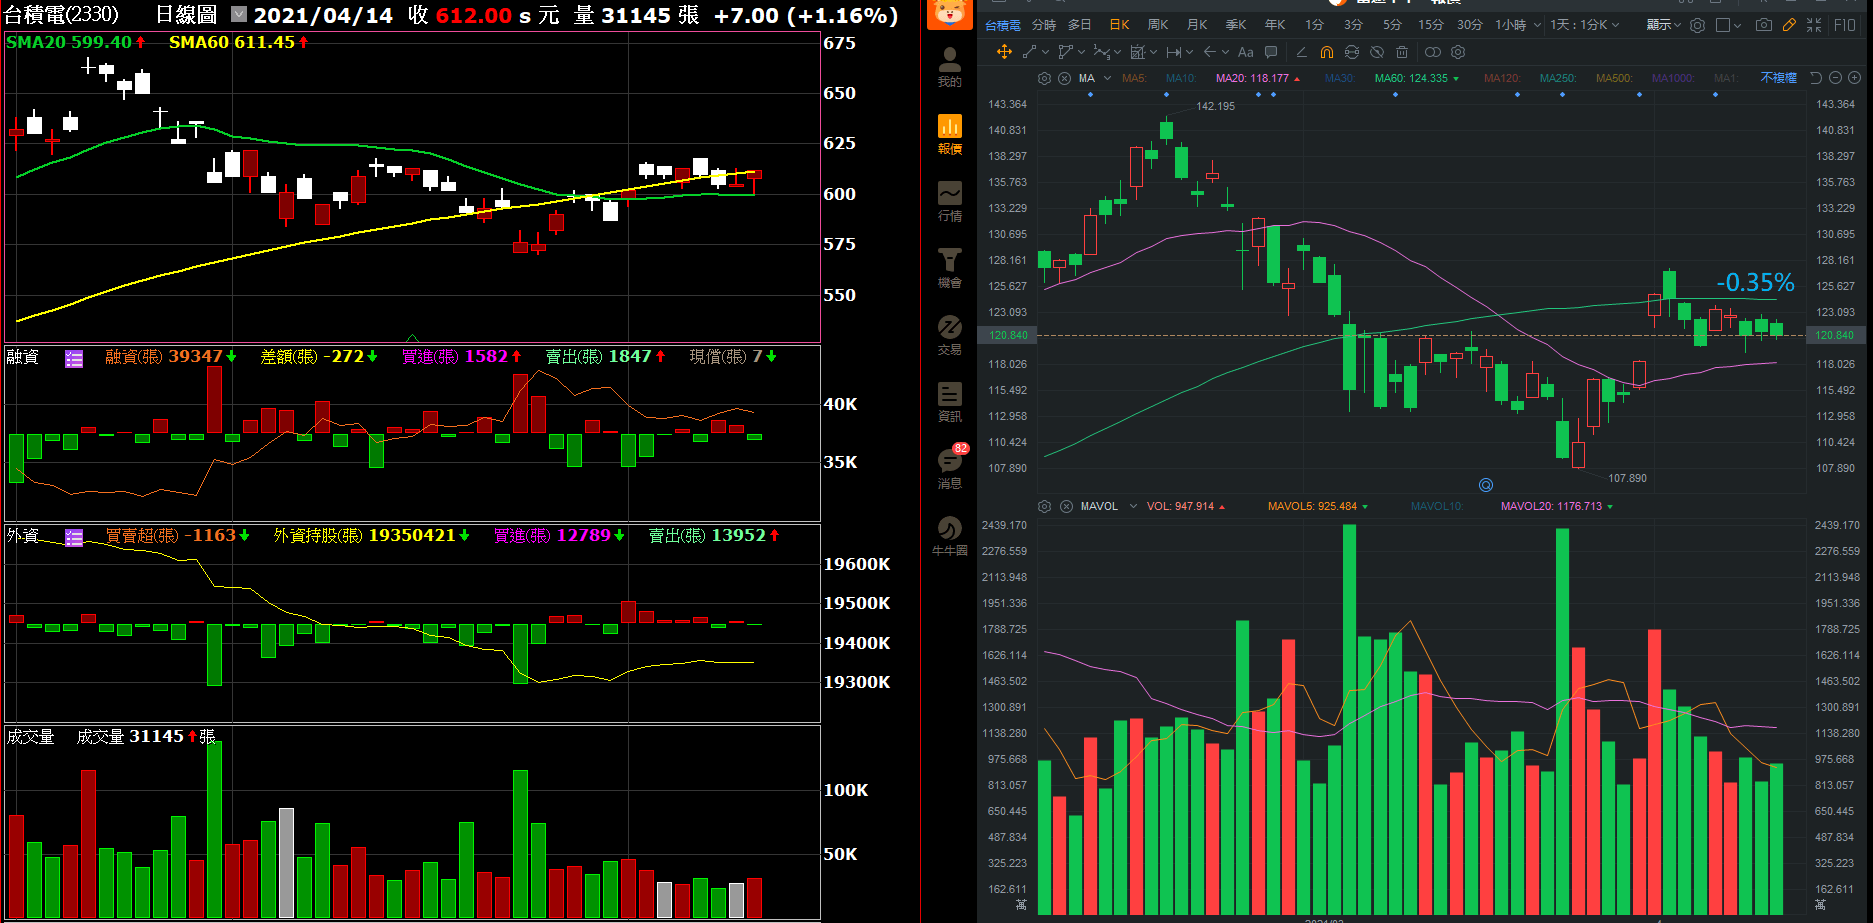Viewport: 1873px width, 923px height.
Task: Click the orange mascot logo in the sidebar
Action: pyautogui.click(x=949, y=14)
